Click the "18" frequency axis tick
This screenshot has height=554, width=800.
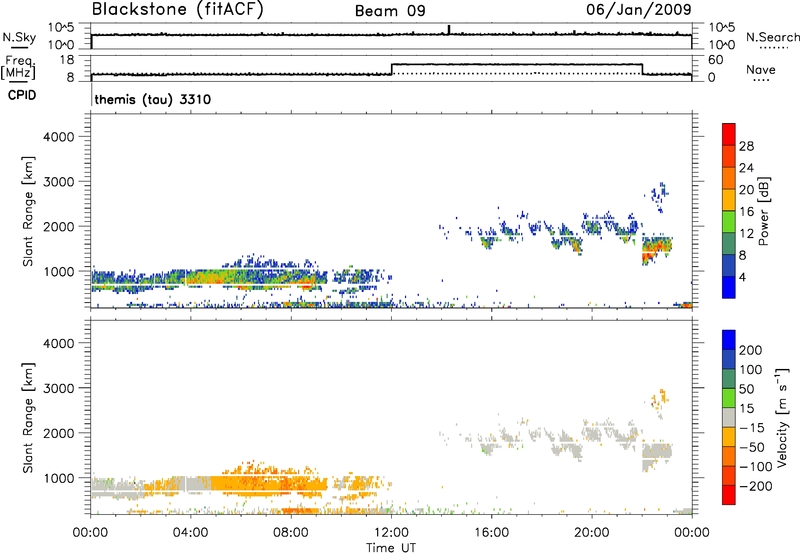pos(66,60)
